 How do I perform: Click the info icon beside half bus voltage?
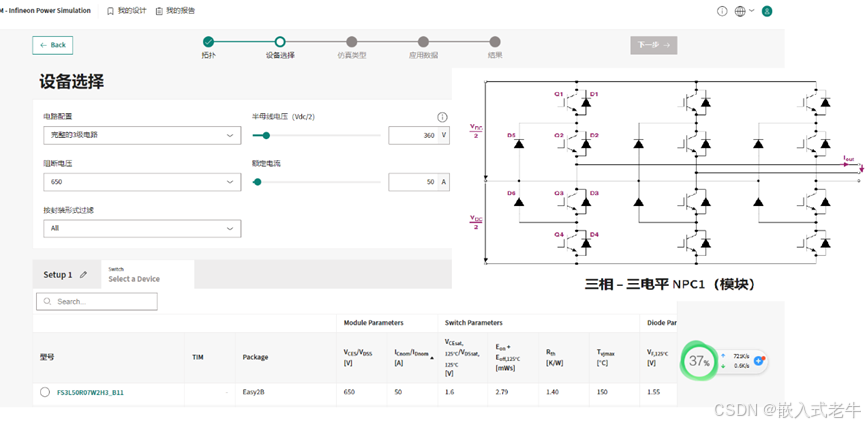pyautogui.click(x=442, y=117)
